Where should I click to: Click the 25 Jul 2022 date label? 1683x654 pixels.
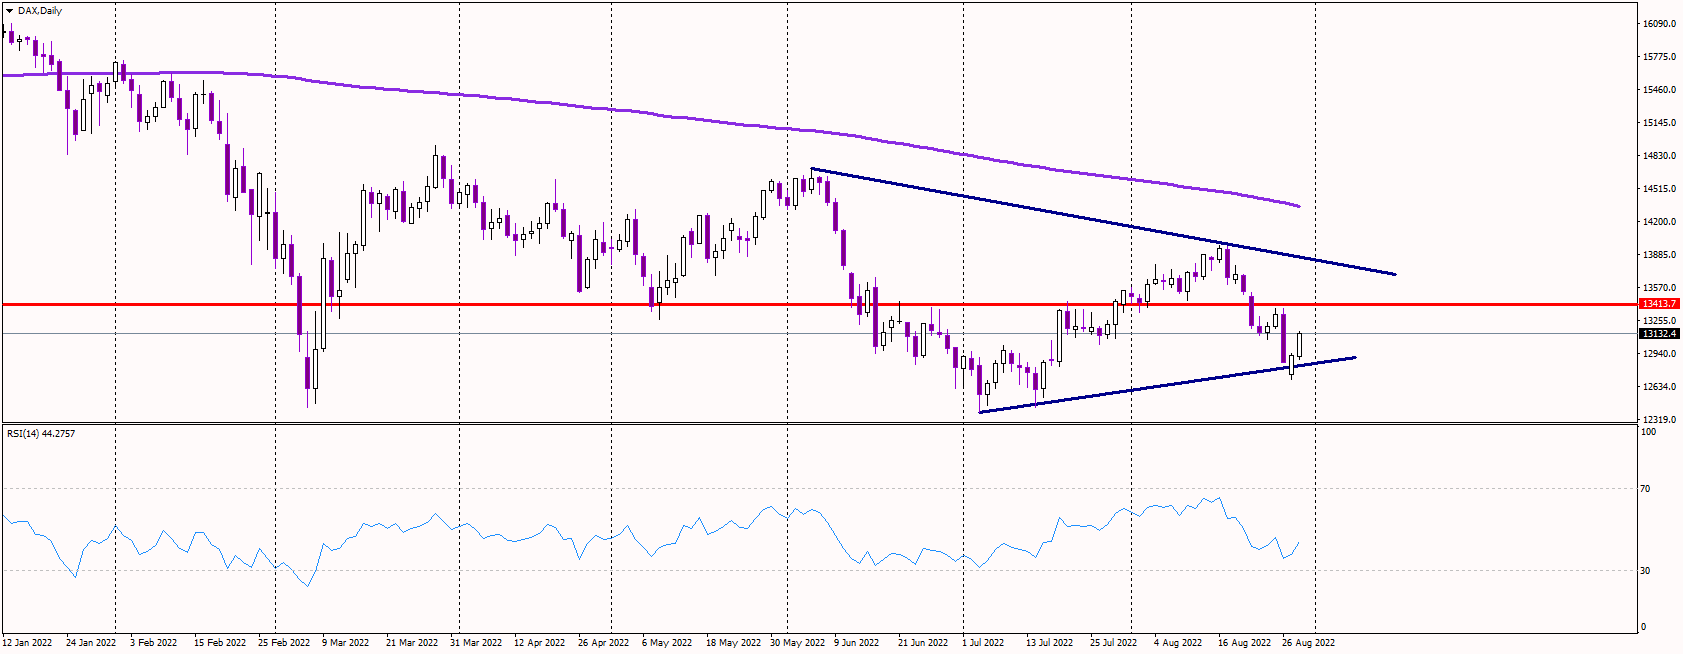(1114, 643)
